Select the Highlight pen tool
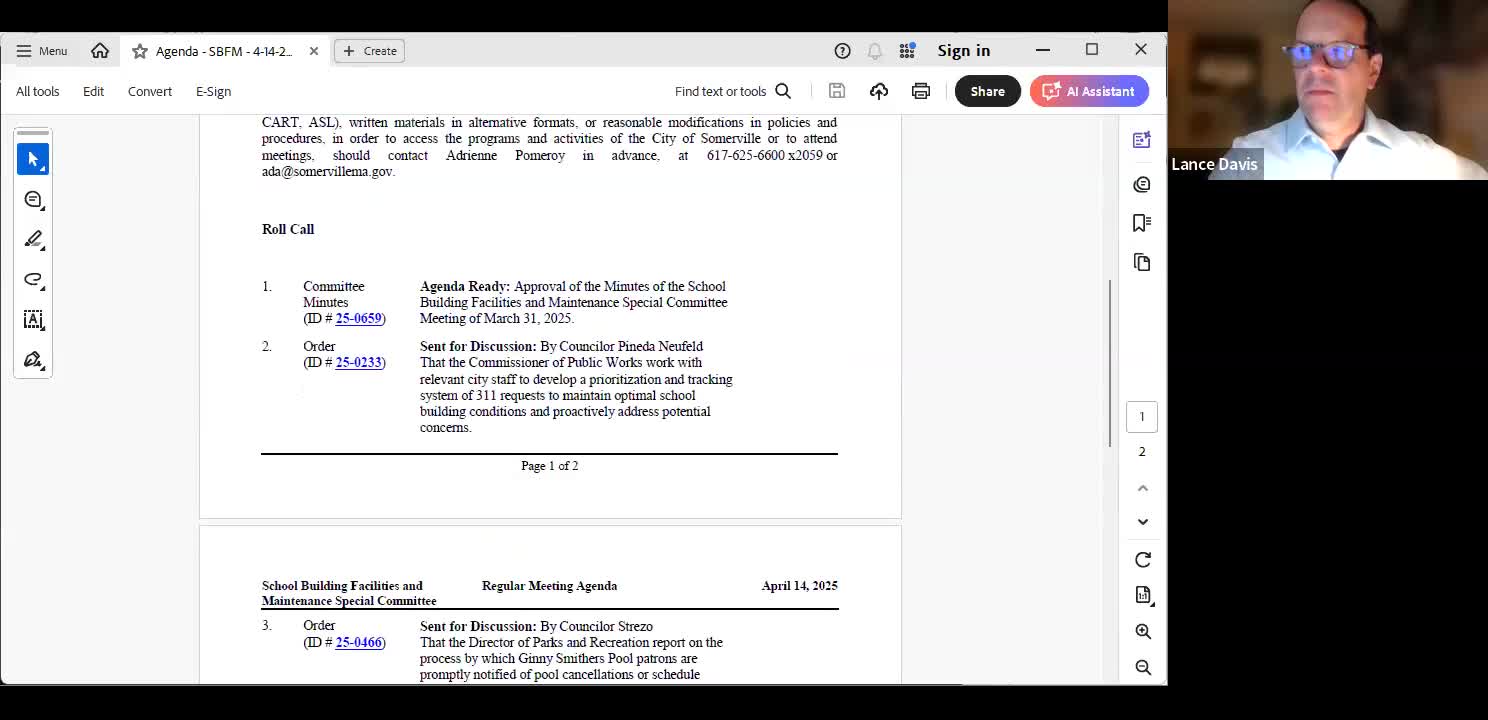Image resolution: width=1488 pixels, height=720 pixels. pos(33,239)
